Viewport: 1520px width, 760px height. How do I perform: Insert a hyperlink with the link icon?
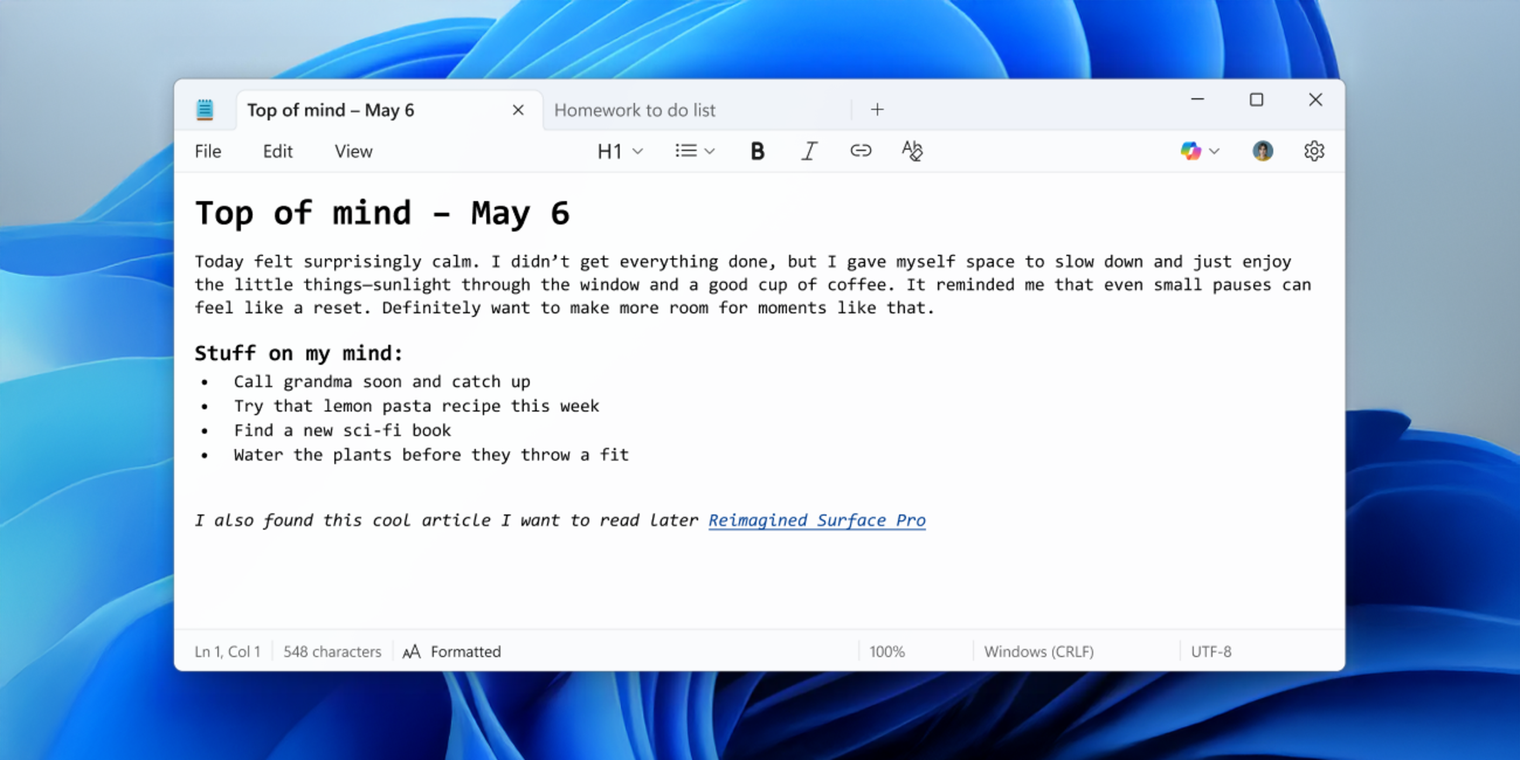point(861,151)
